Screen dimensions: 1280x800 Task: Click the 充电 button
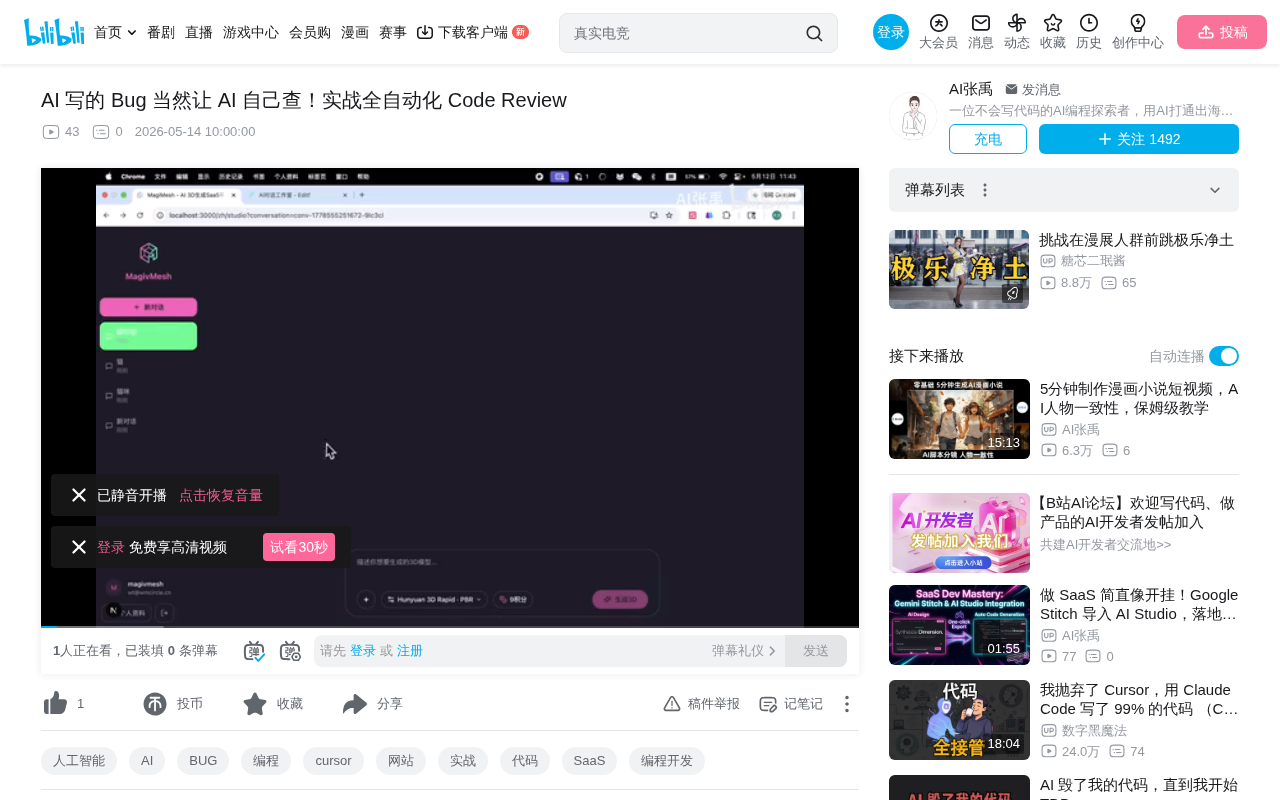(988, 139)
